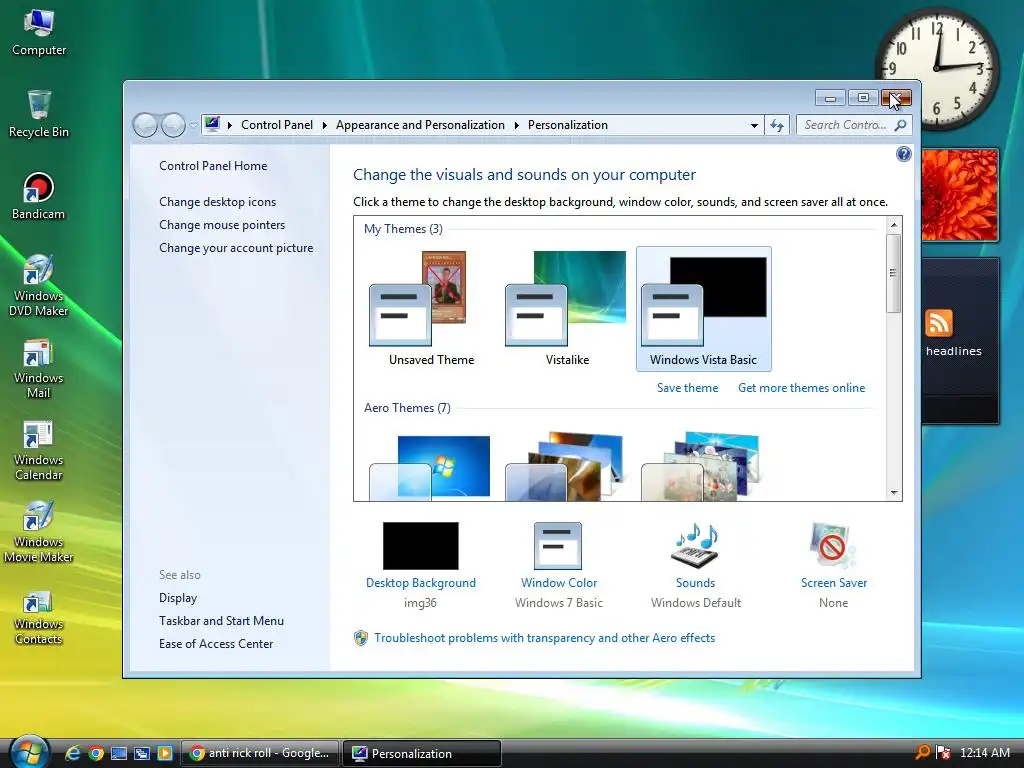The image size is (1024, 768).
Task: Click the tray search orange magnifier icon
Action: pos(923,752)
